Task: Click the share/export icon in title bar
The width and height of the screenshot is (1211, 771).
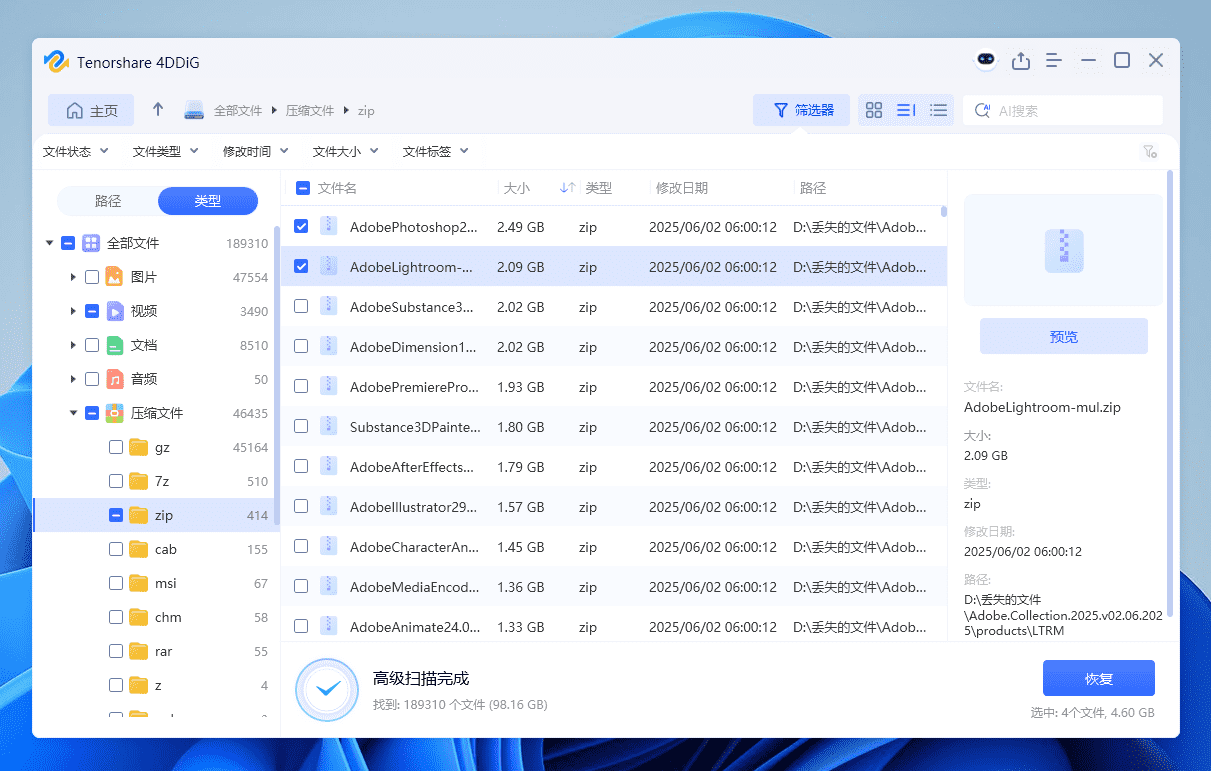Action: pos(1021,60)
